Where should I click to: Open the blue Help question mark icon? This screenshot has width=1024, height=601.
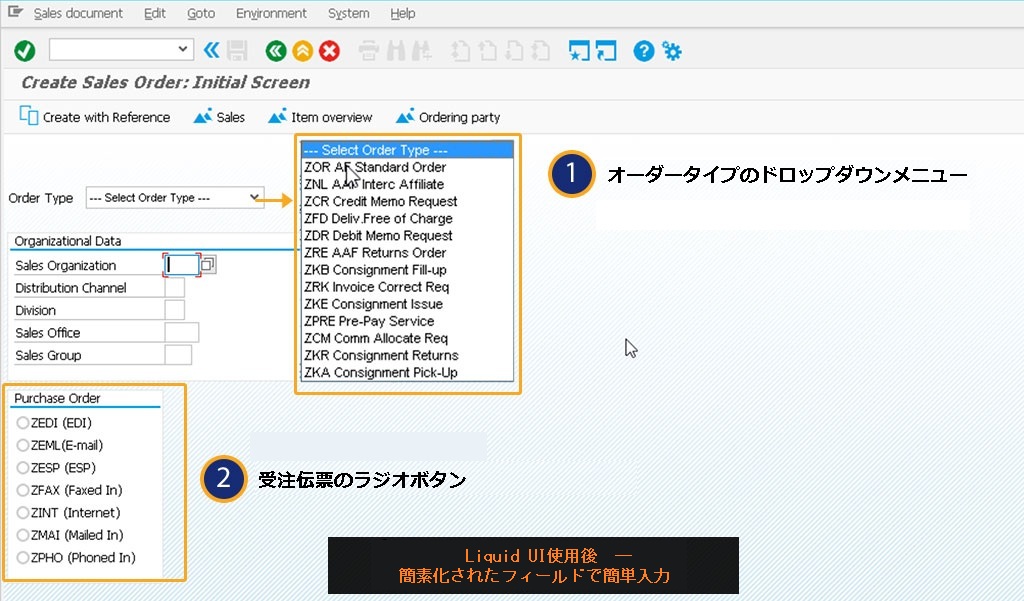tap(644, 50)
